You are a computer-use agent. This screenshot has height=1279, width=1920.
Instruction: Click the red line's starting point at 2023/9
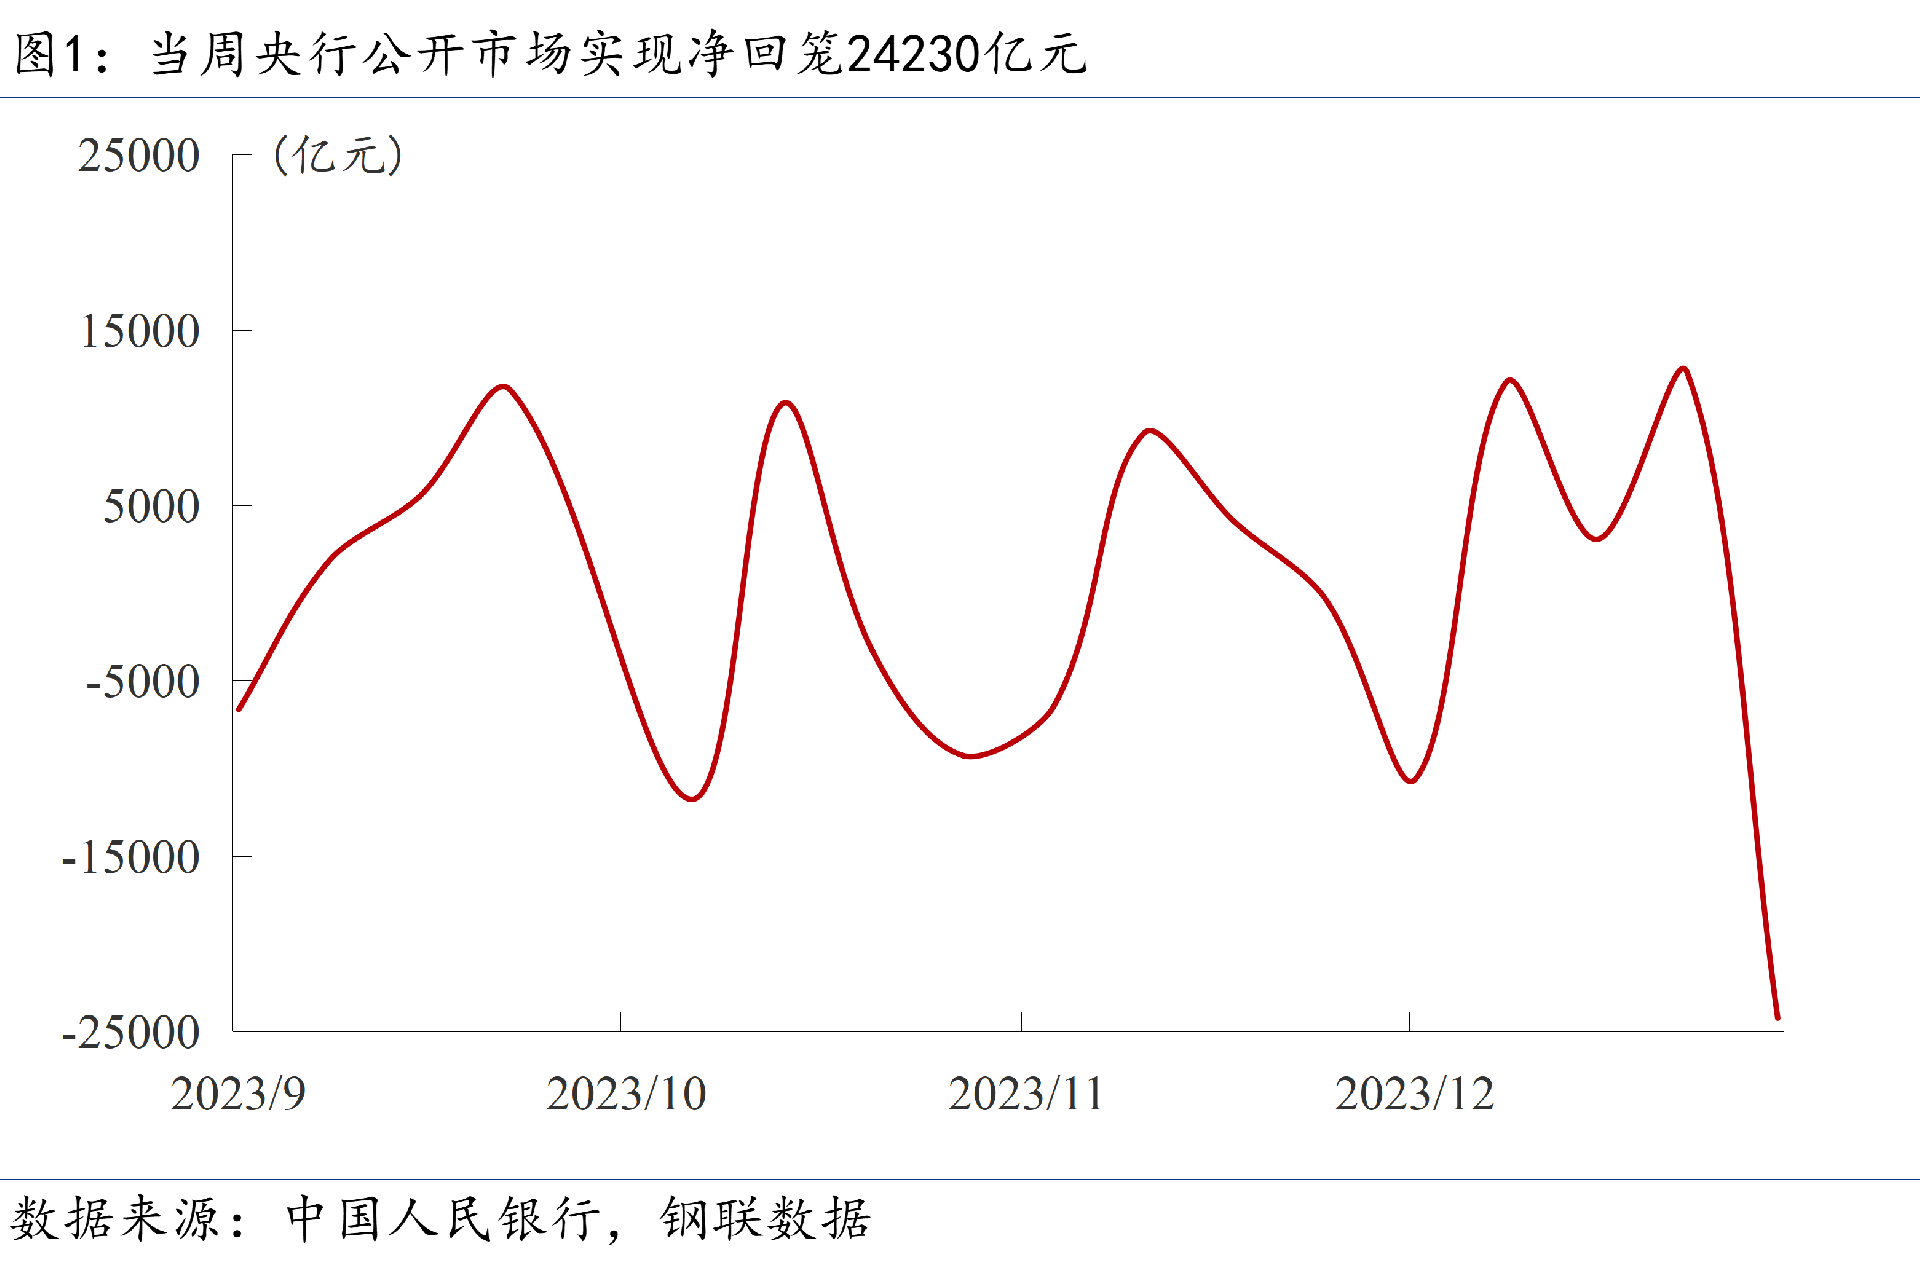(x=239, y=709)
